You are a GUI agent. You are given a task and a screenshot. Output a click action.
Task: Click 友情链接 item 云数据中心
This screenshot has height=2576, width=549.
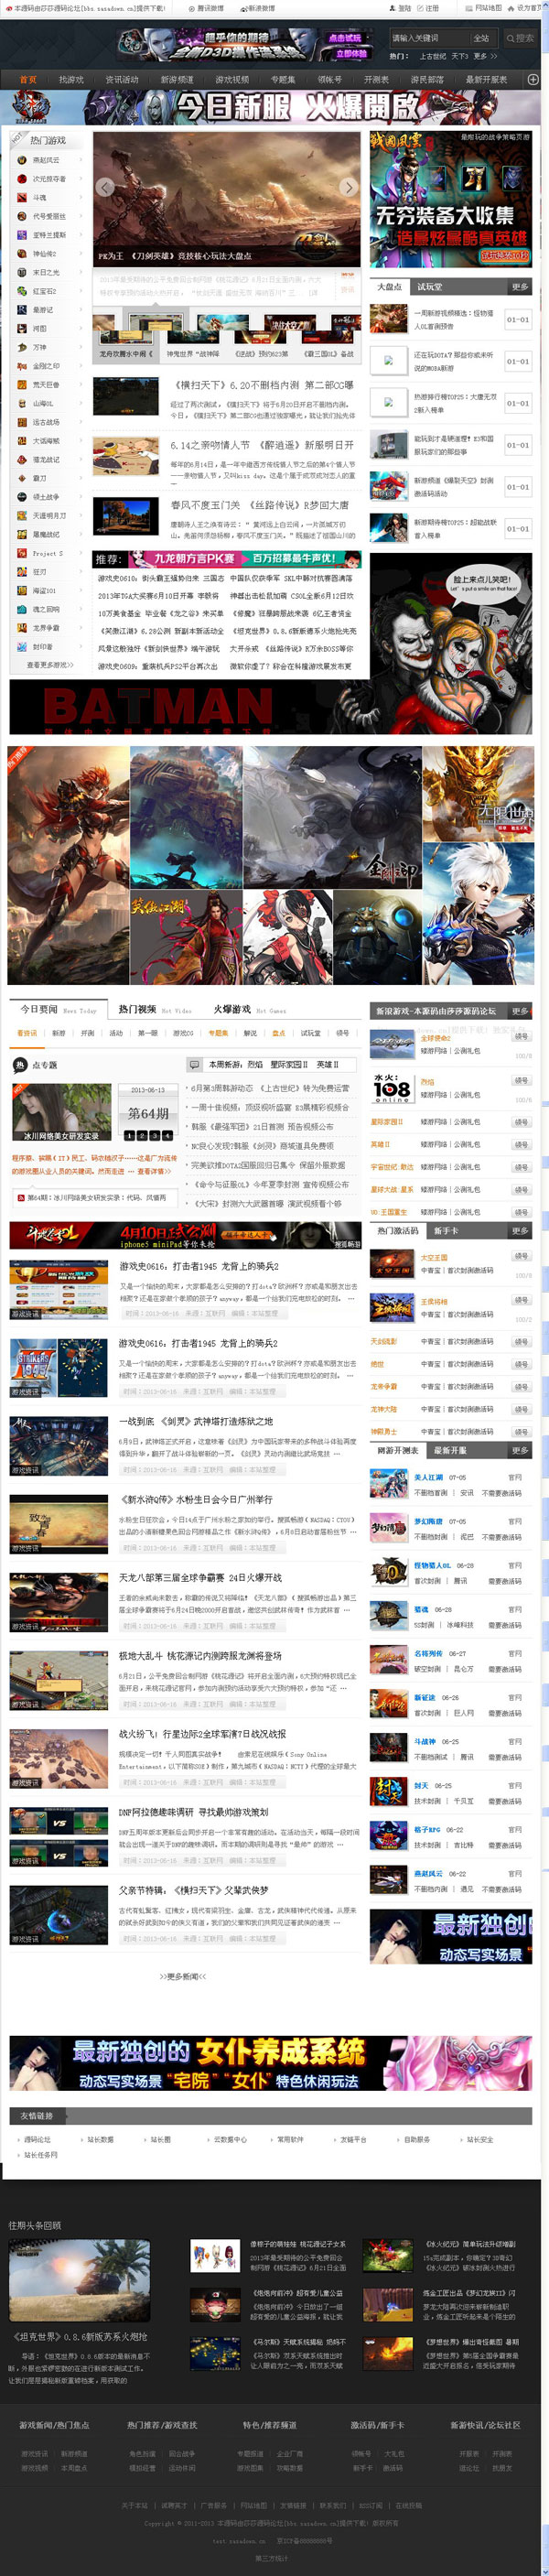click(x=229, y=2139)
